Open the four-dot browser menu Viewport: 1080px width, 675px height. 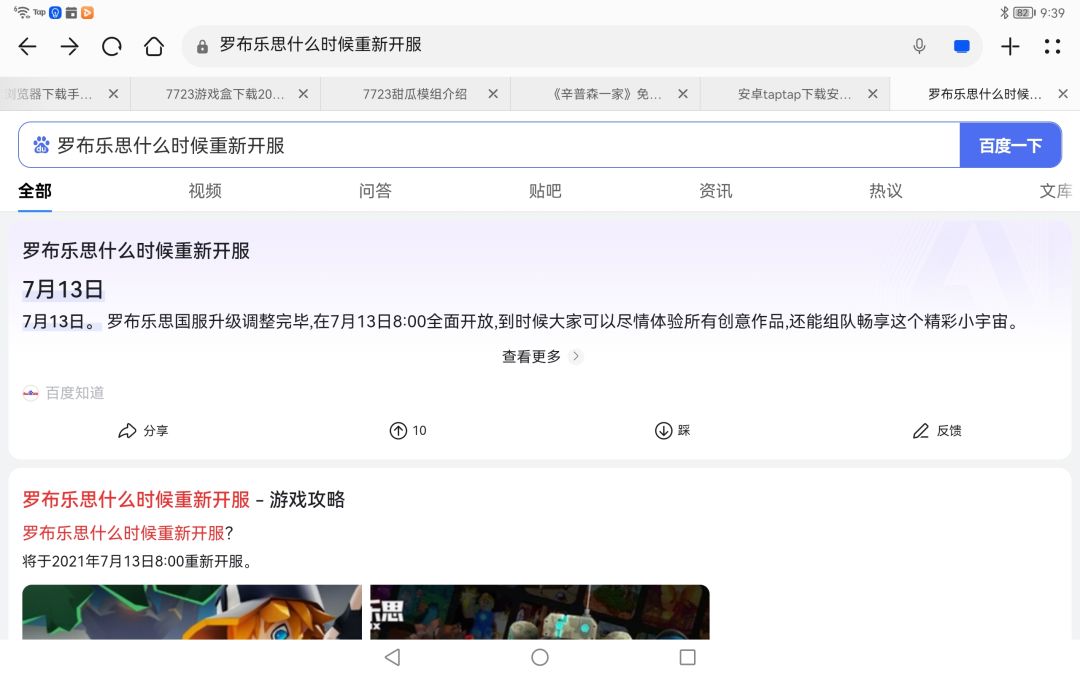[1052, 47]
